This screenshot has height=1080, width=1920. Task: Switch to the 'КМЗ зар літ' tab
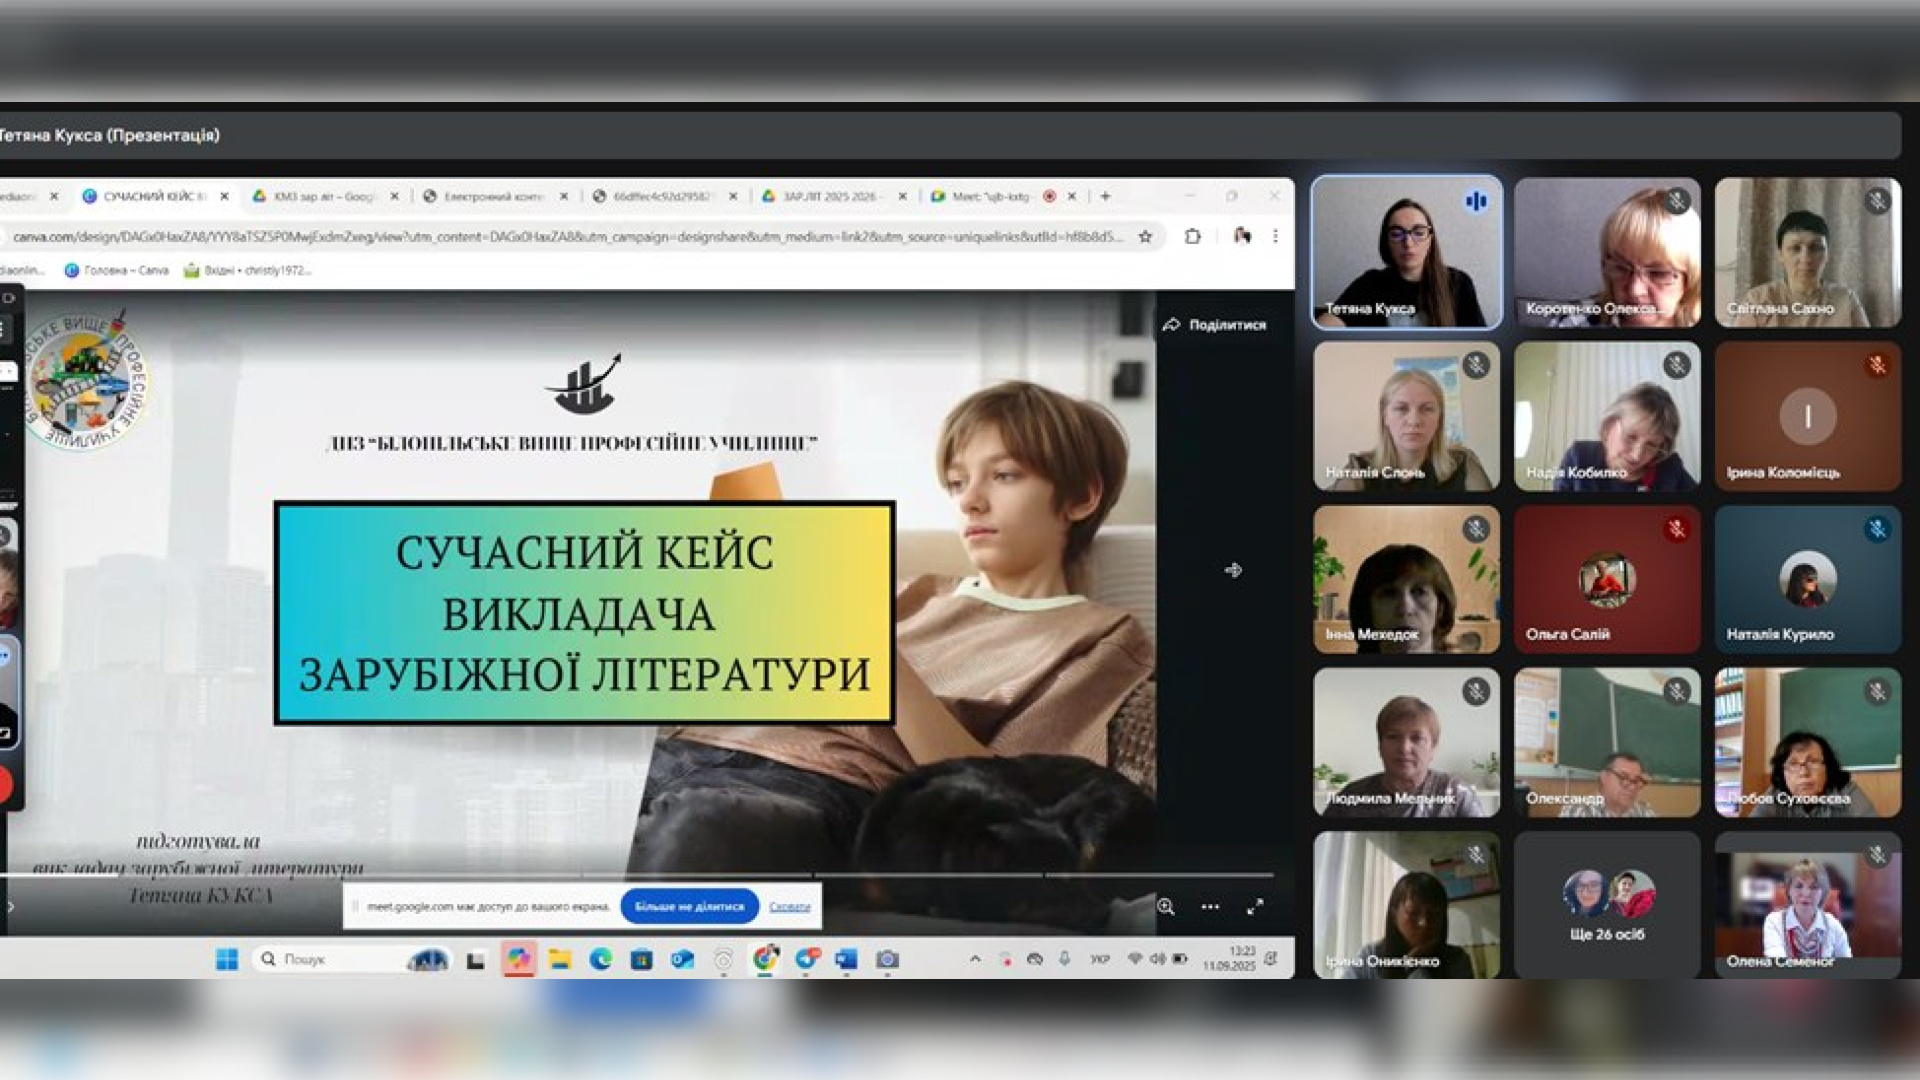coord(322,197)
